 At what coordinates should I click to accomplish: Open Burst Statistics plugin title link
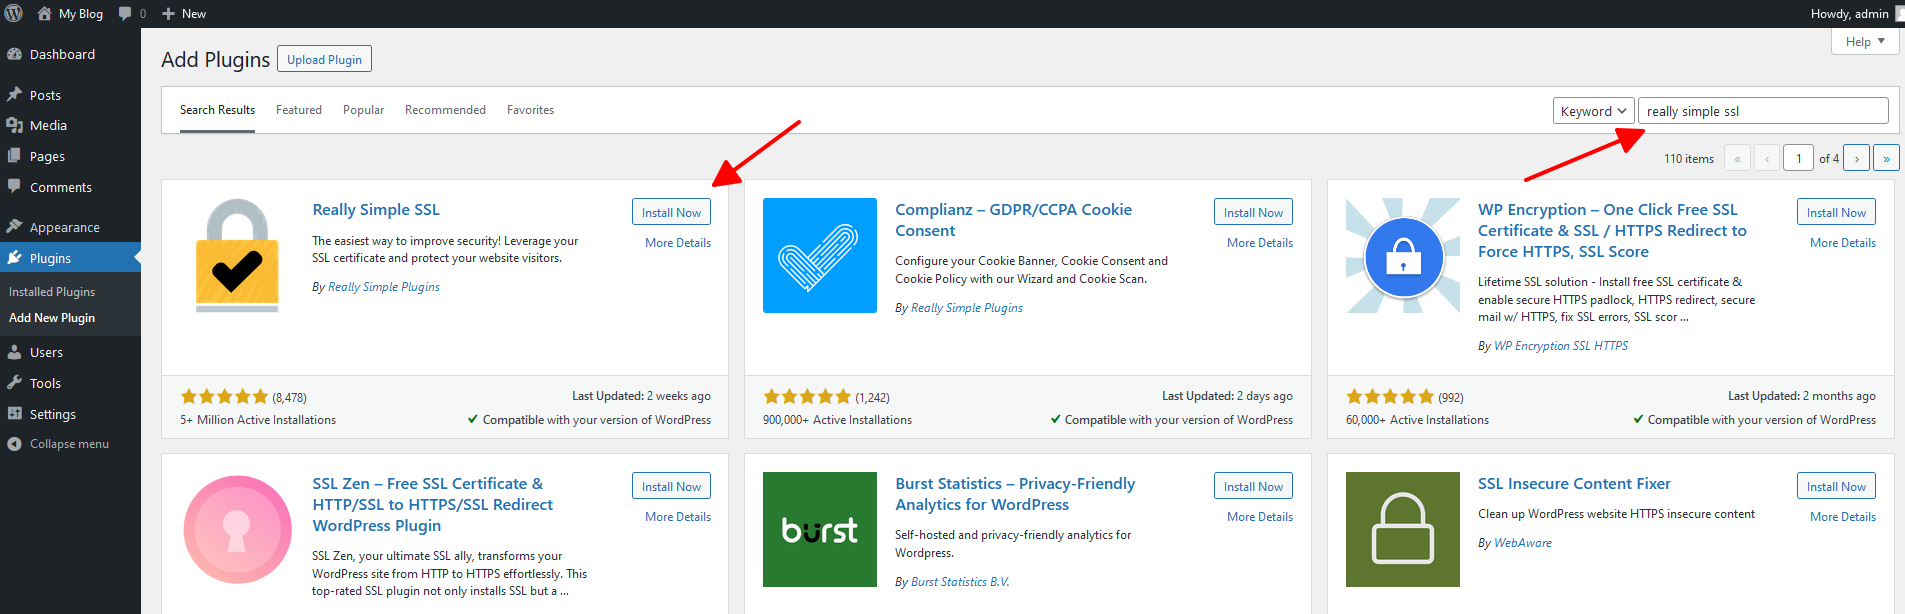[1015, 494]
